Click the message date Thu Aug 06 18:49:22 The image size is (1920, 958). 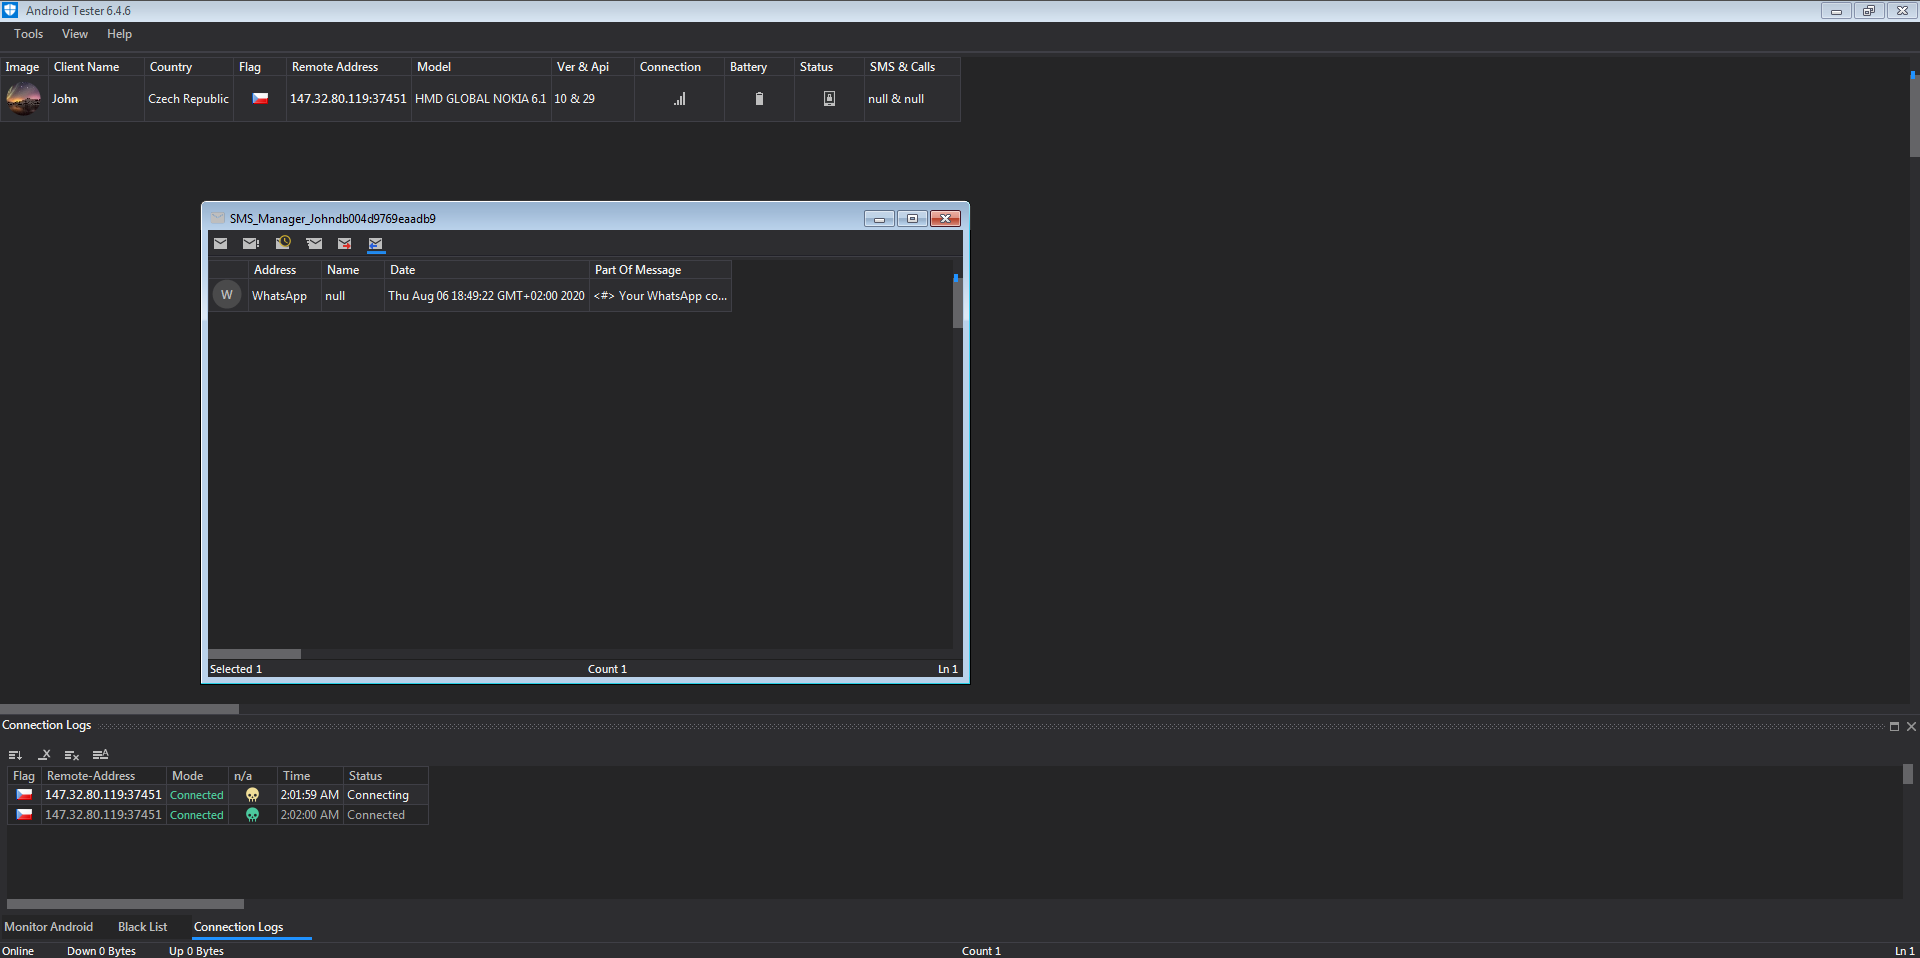[486, 296]
